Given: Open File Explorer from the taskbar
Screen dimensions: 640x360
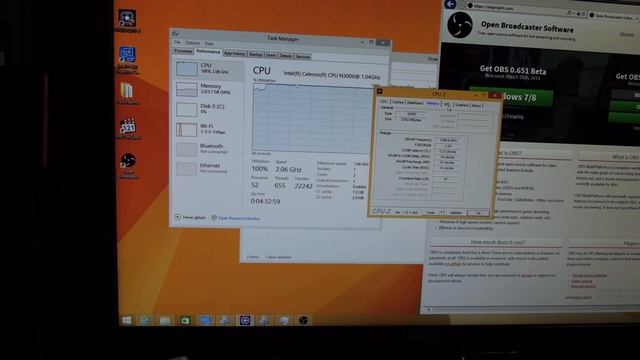Looking at the screenshot, I should [165, 320].
